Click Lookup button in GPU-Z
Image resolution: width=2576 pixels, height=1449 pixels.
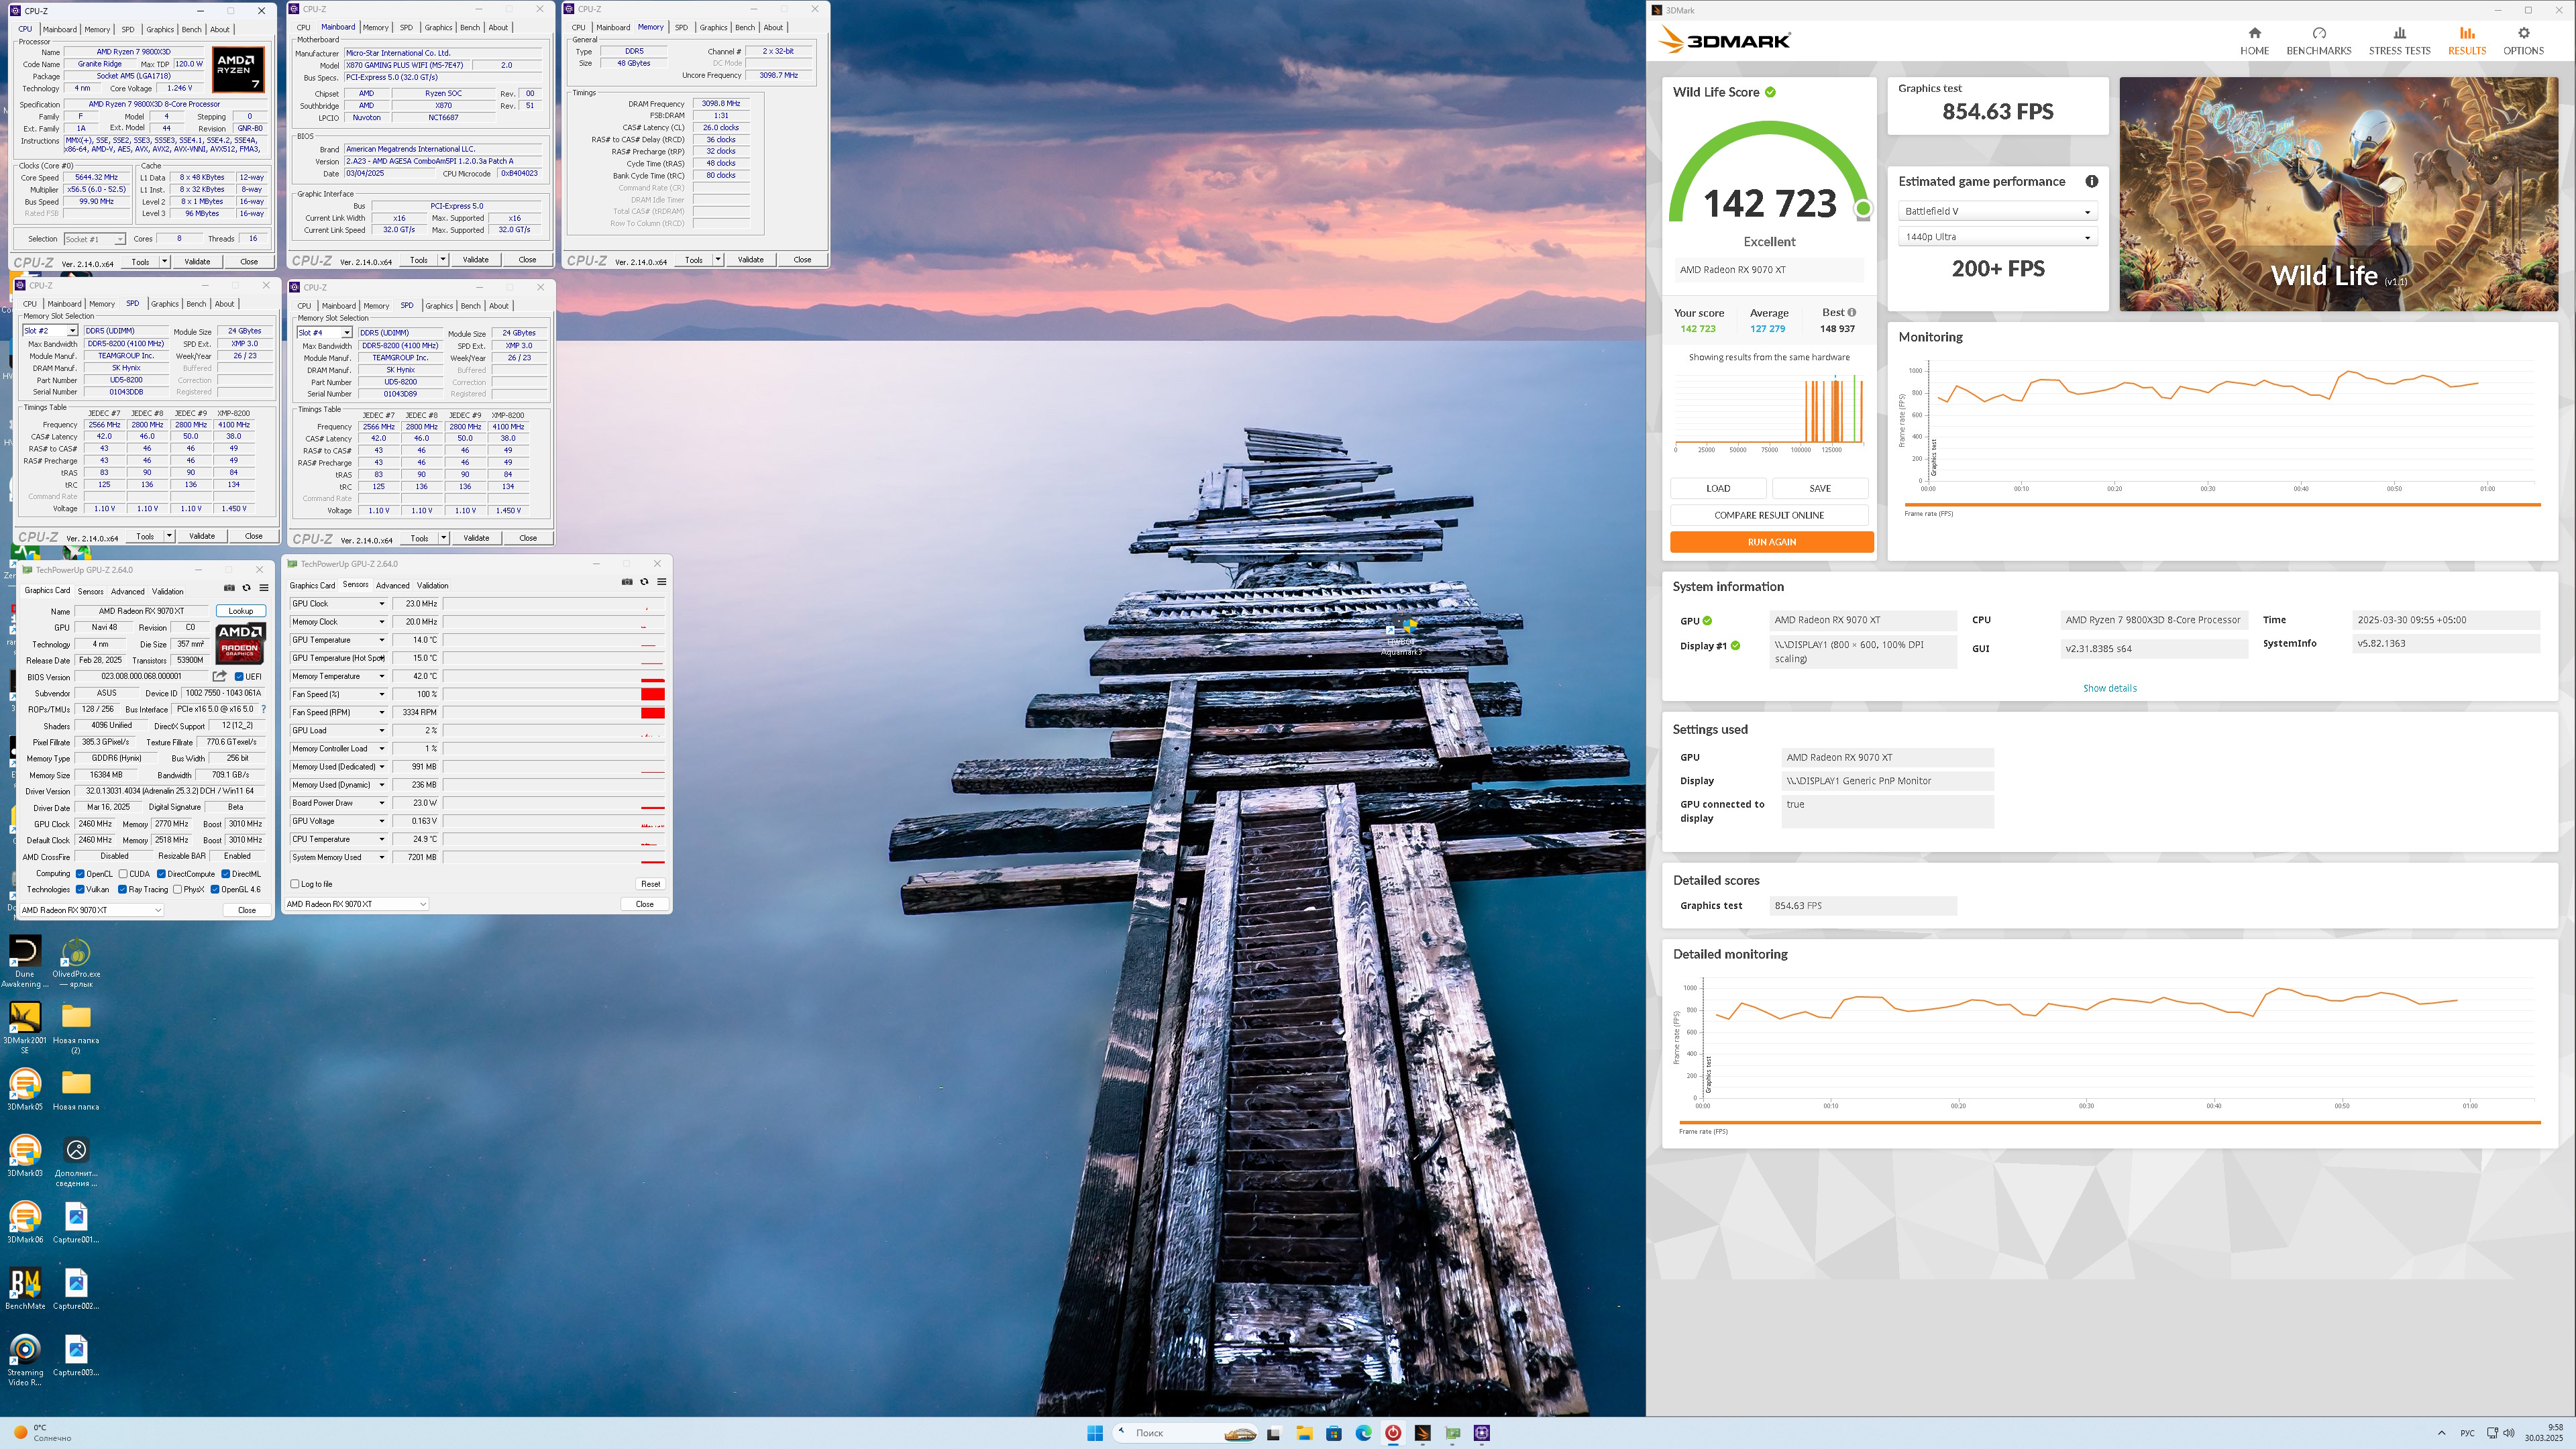tap(240, 611)
